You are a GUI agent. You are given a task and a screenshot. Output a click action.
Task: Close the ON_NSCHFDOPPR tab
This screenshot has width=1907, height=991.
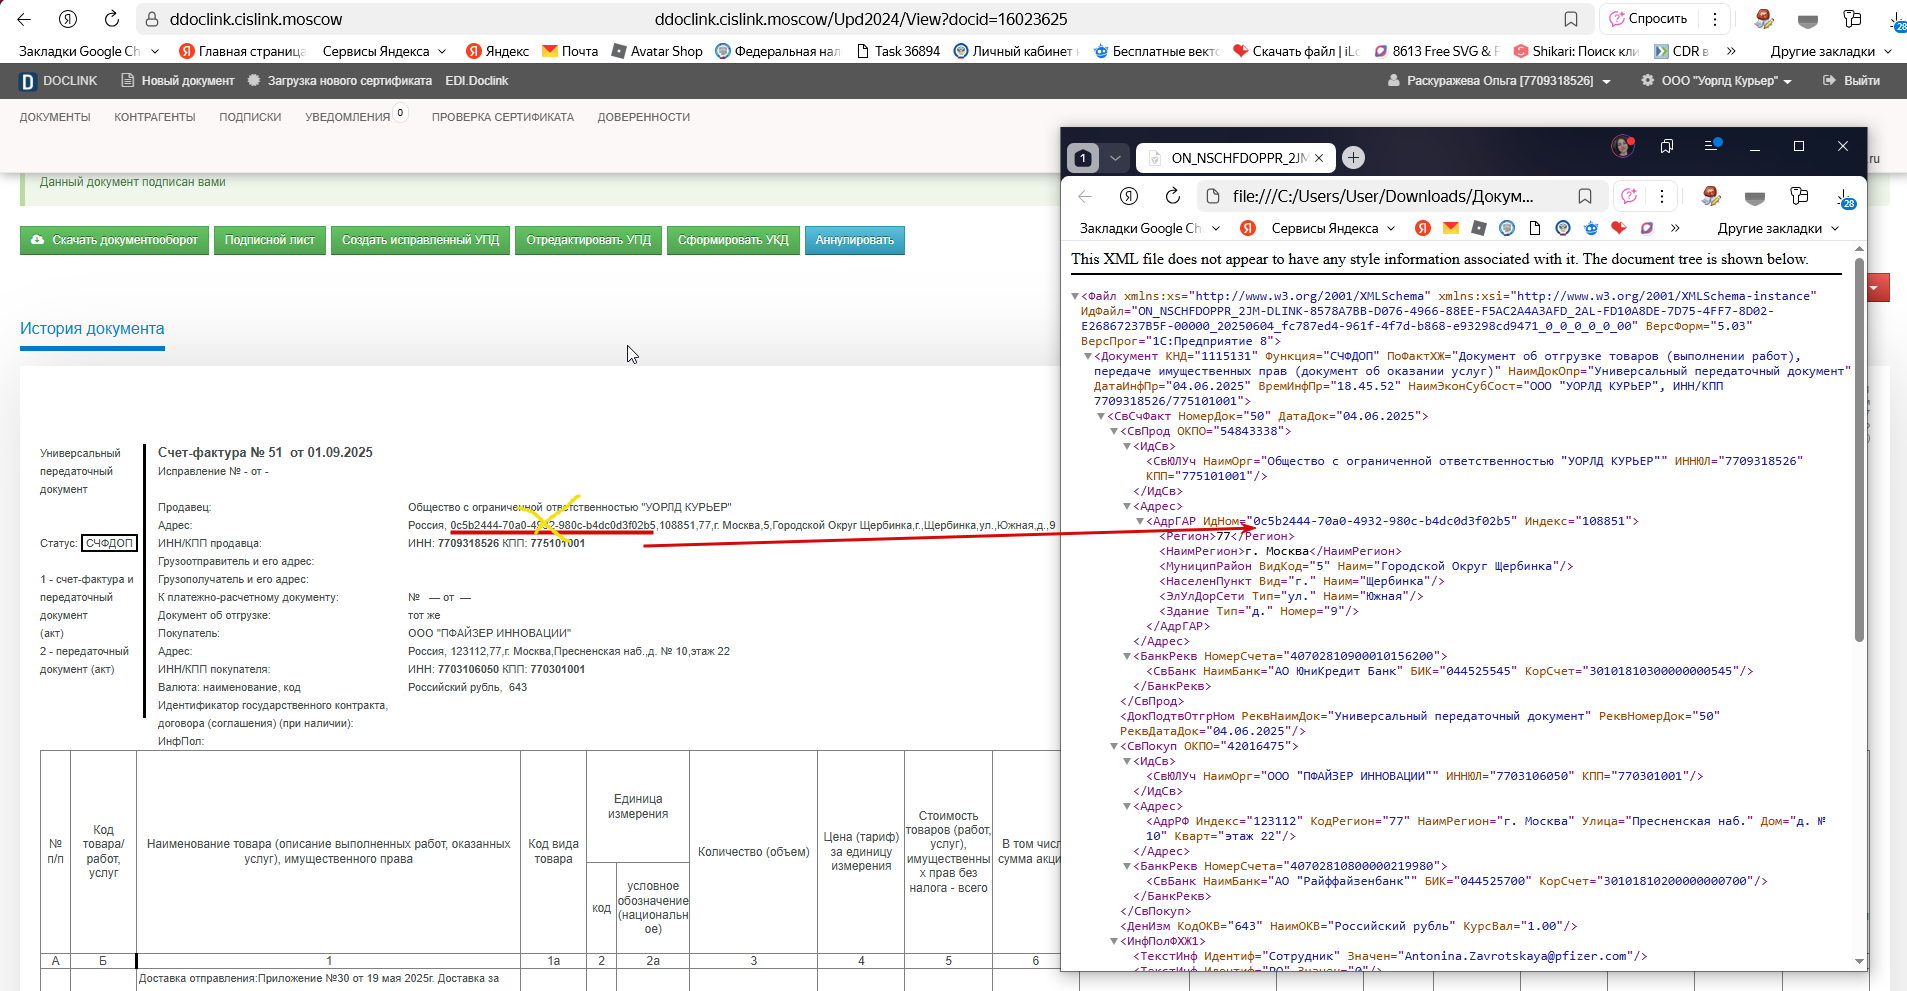pos(1319,158)
